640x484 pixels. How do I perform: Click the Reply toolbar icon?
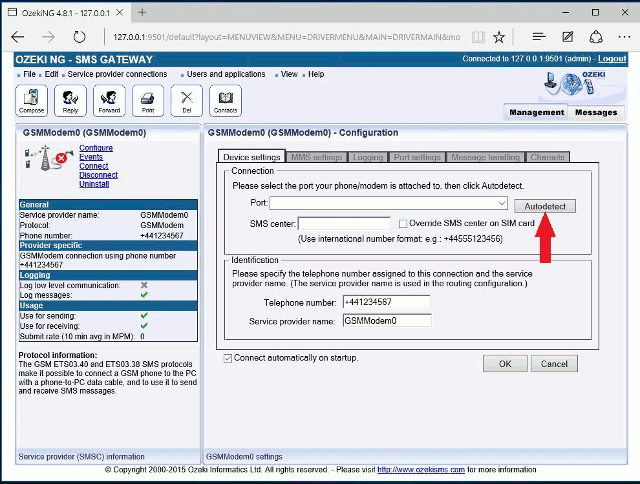70,100
